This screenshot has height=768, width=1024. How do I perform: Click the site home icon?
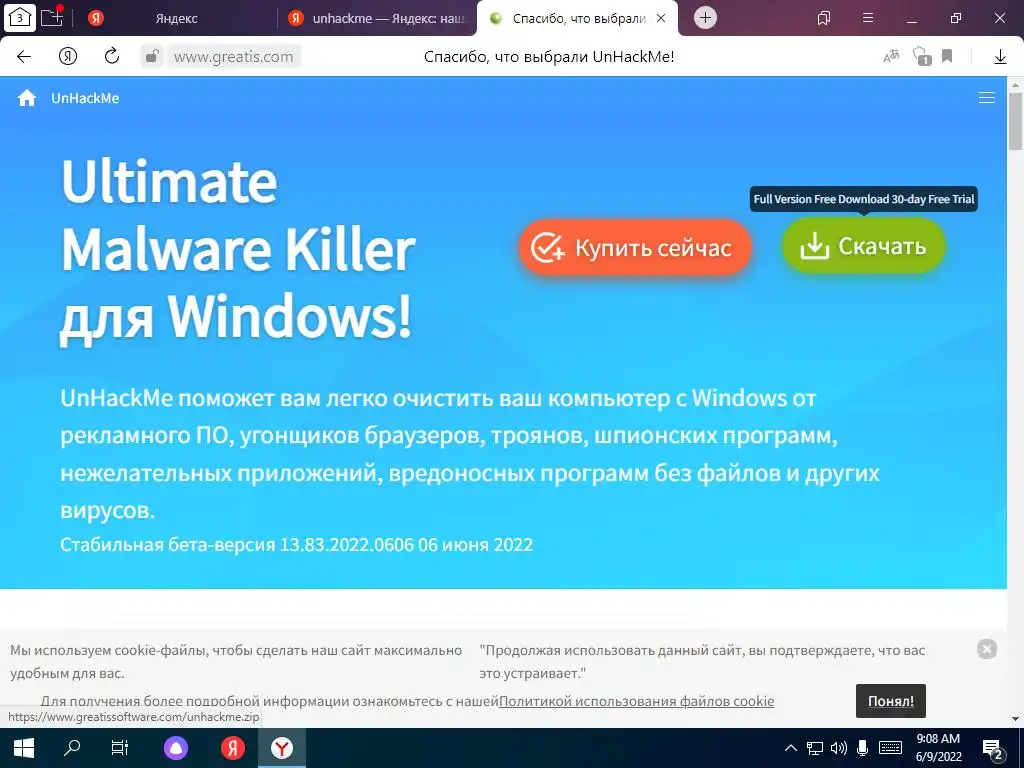coord(27,98)
